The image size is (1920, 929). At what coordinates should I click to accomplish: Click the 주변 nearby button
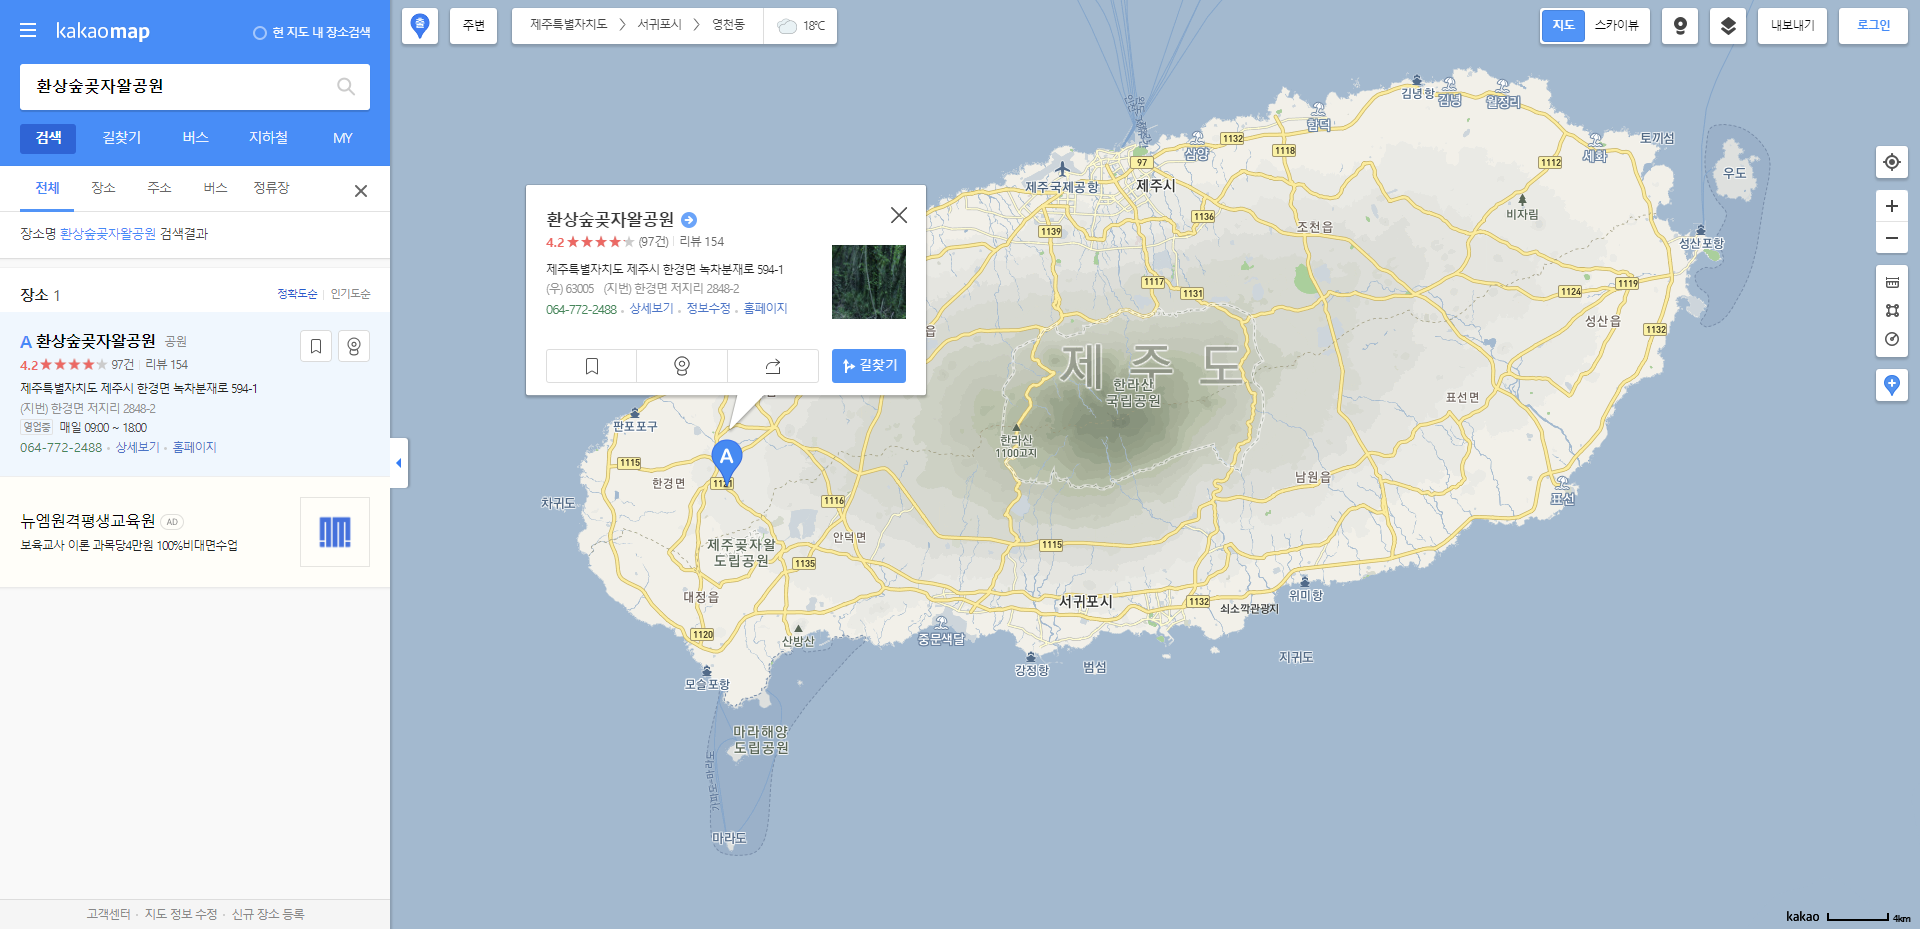pyautogui.click(x=473, y=26)
